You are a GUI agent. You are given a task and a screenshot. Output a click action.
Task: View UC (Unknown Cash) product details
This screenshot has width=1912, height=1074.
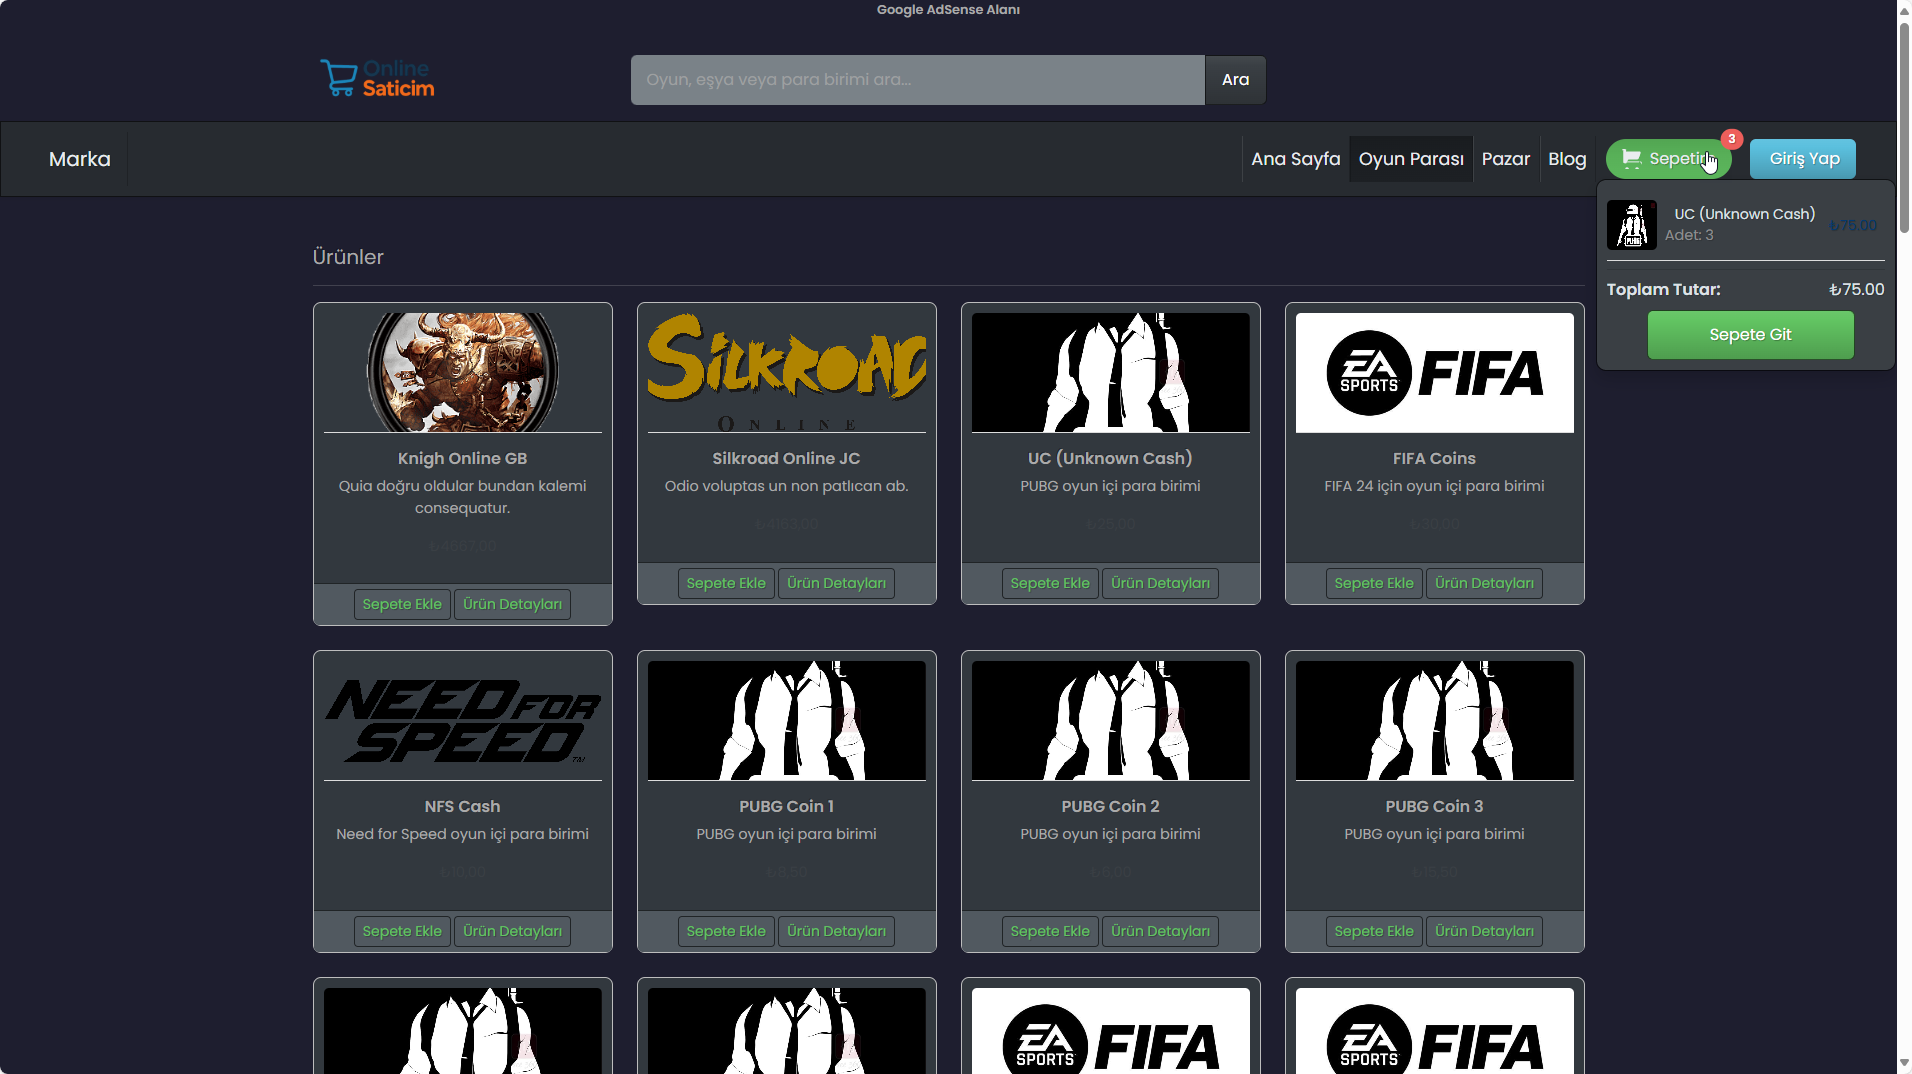(x=1160, y=583)
